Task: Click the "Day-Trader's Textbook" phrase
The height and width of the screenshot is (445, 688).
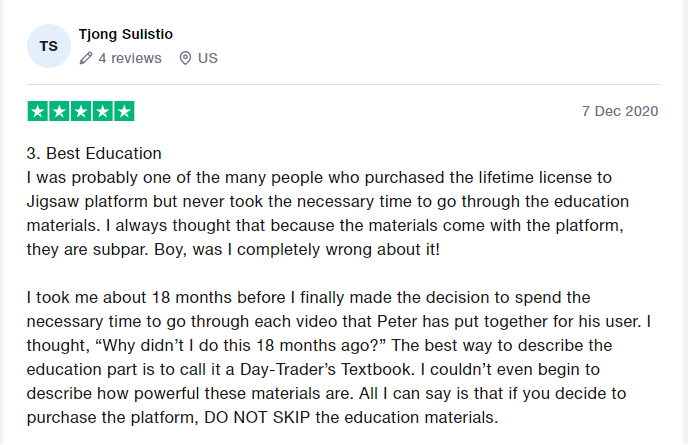Action: coord(325,369)
